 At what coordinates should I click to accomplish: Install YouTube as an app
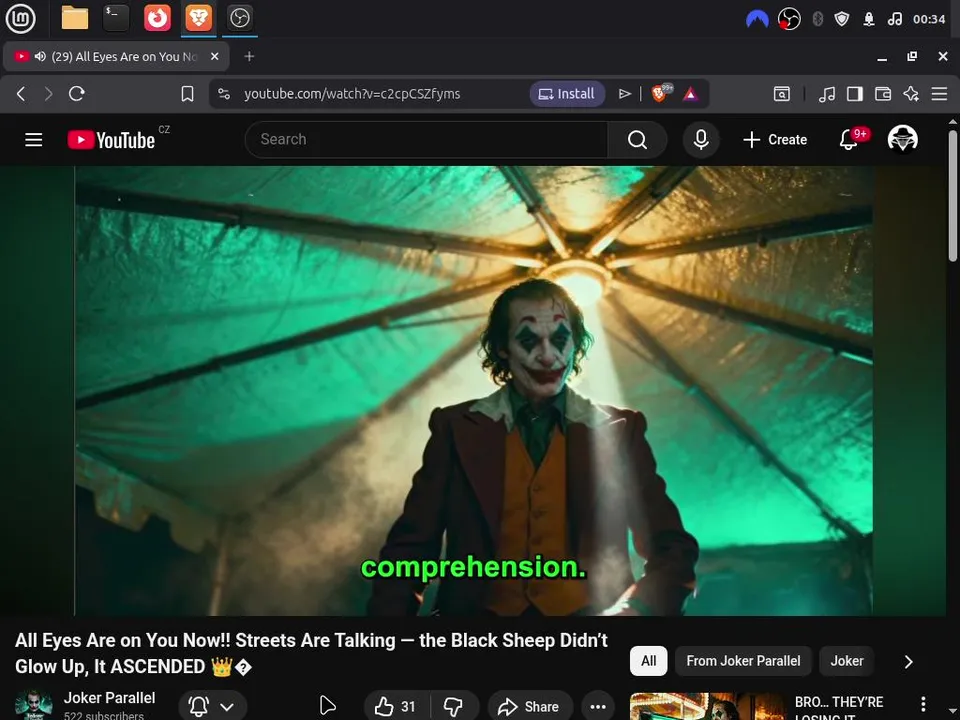pos(566,94)
